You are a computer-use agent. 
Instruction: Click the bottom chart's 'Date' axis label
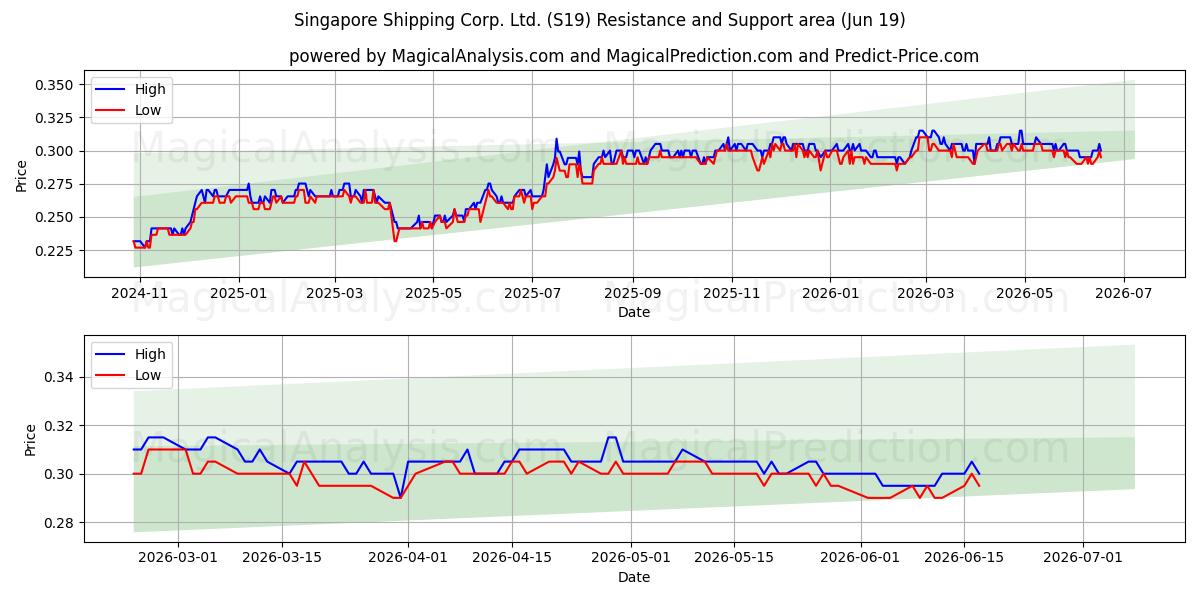point(634,577)
